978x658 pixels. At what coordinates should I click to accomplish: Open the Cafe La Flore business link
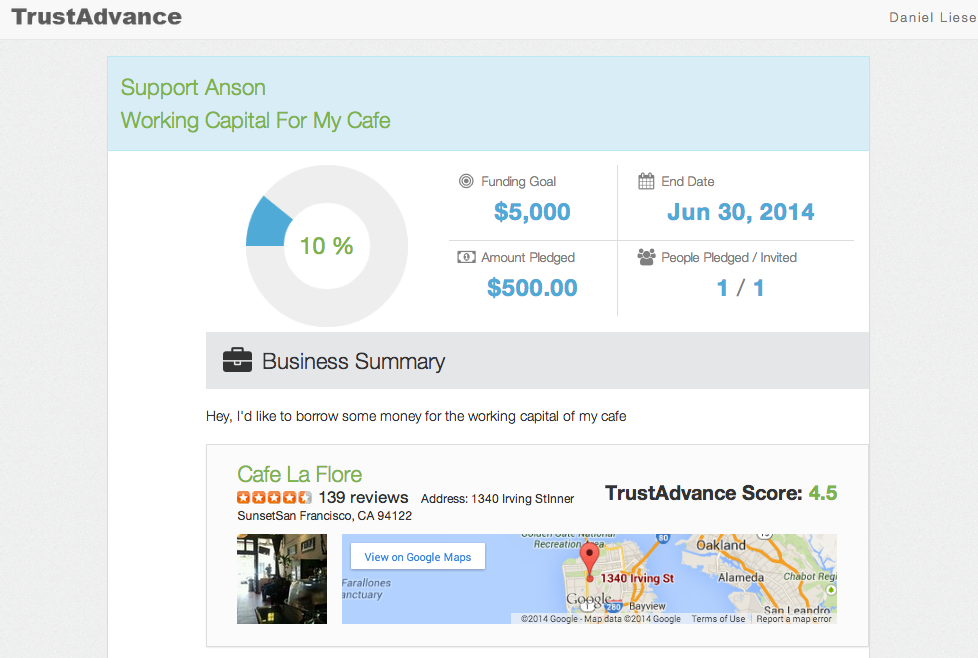point(299,474)
